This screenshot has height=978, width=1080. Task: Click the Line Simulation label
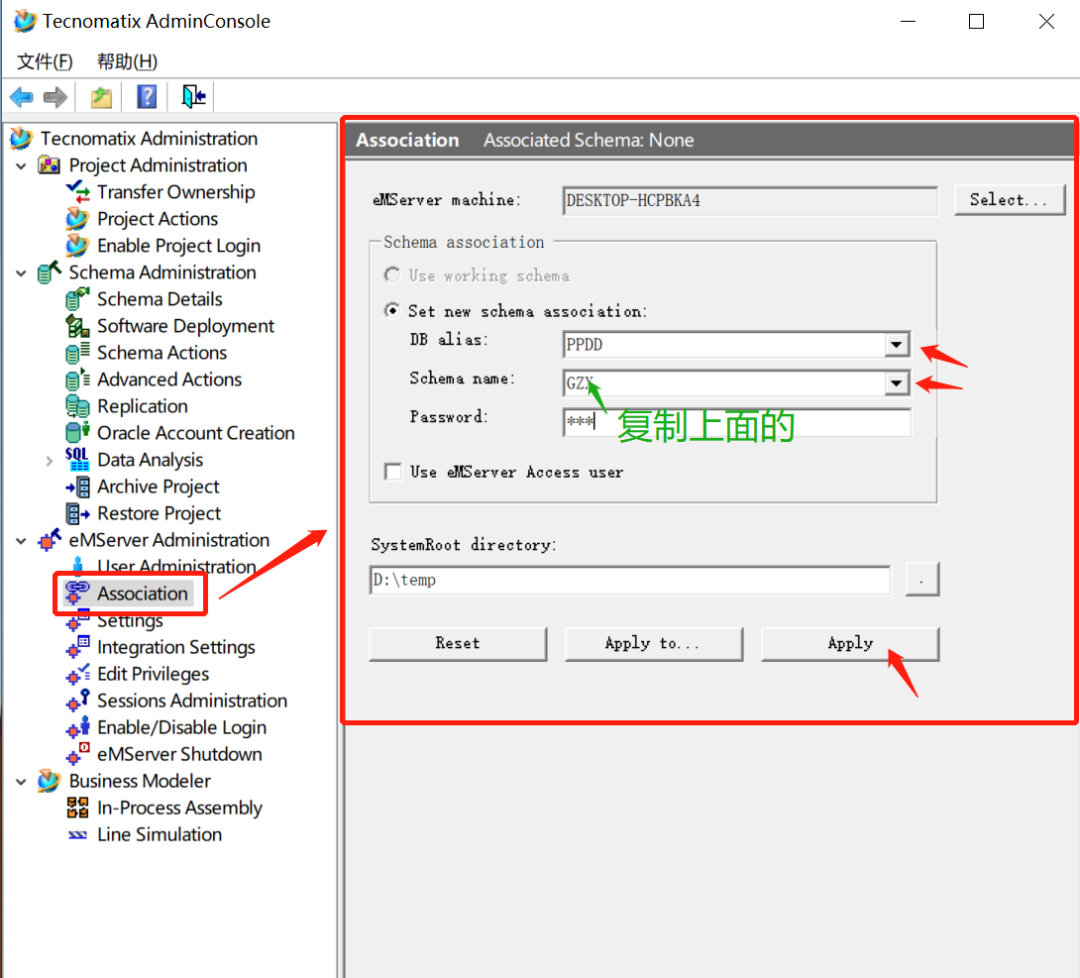[159, 835]
